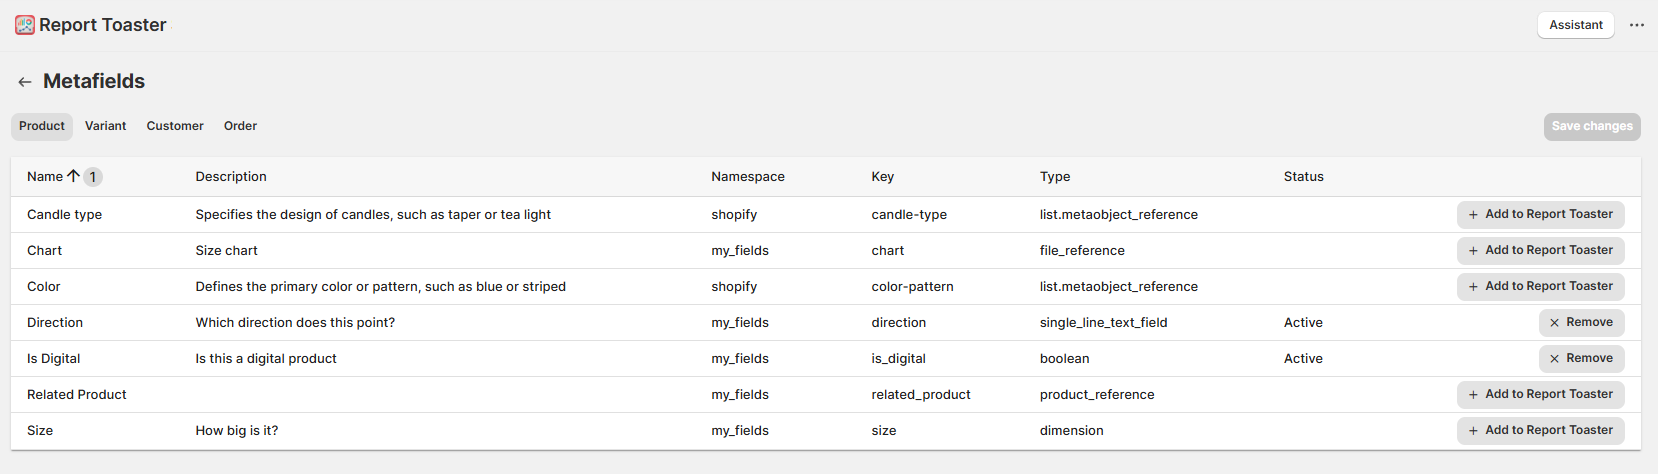
Task: Sort by the Namespace column header
Action: 747,177
